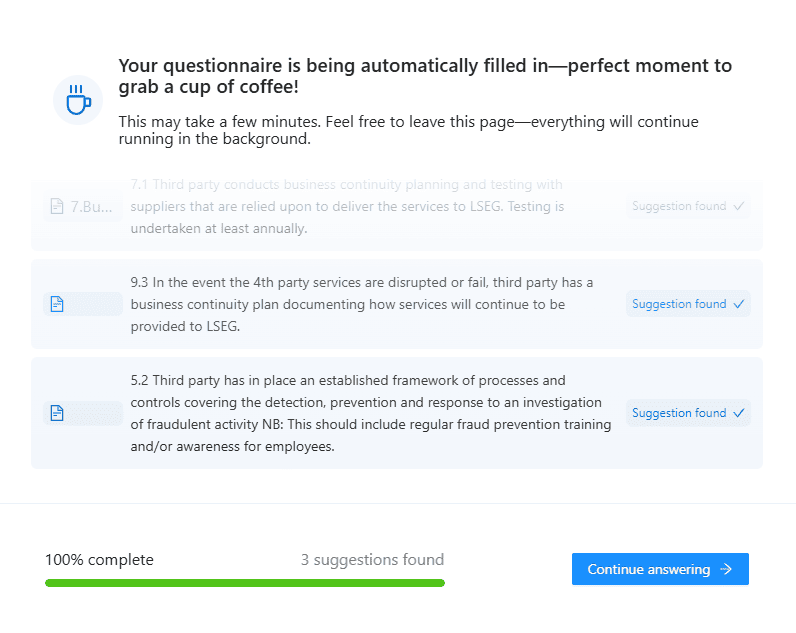Select the 5.2 fraudulent activity question text
The height and width of the screenshot is (633, 796).
[370, 413]
